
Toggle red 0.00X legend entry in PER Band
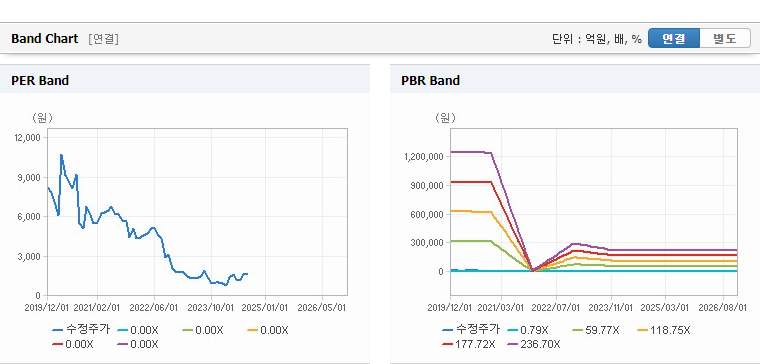73,344
